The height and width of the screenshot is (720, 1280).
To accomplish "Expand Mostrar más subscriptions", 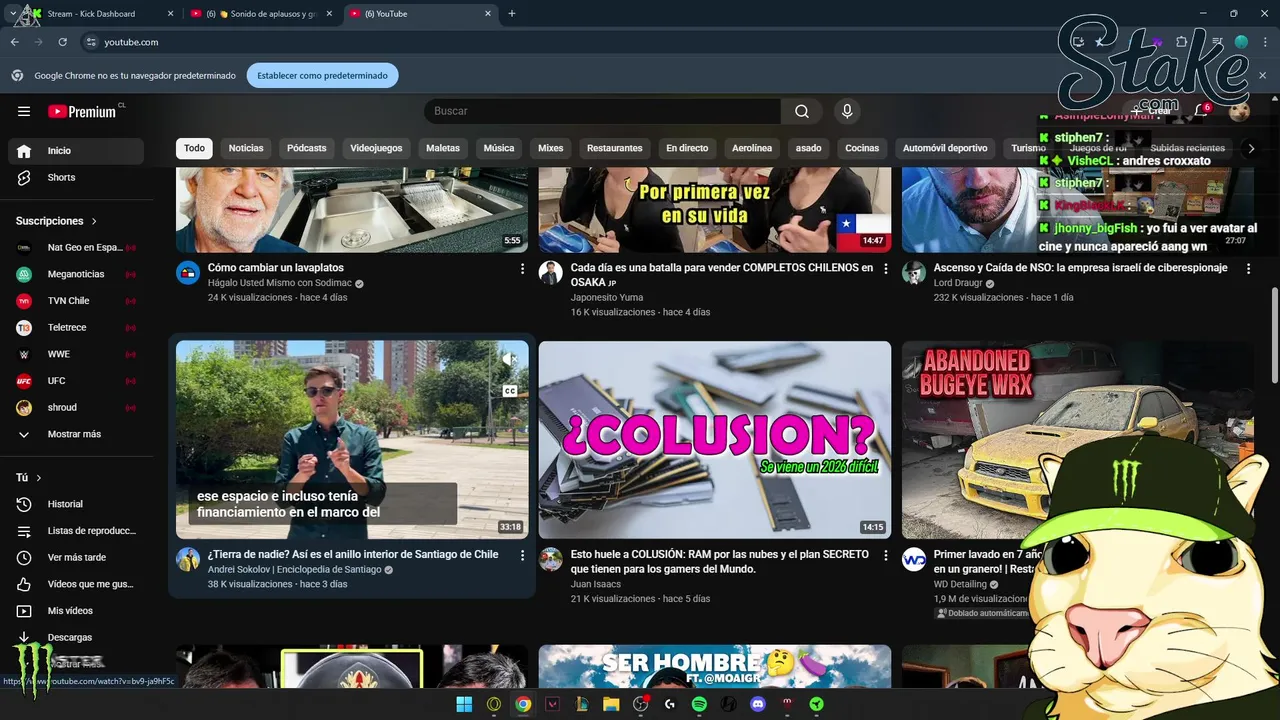I will click(76, 434).
